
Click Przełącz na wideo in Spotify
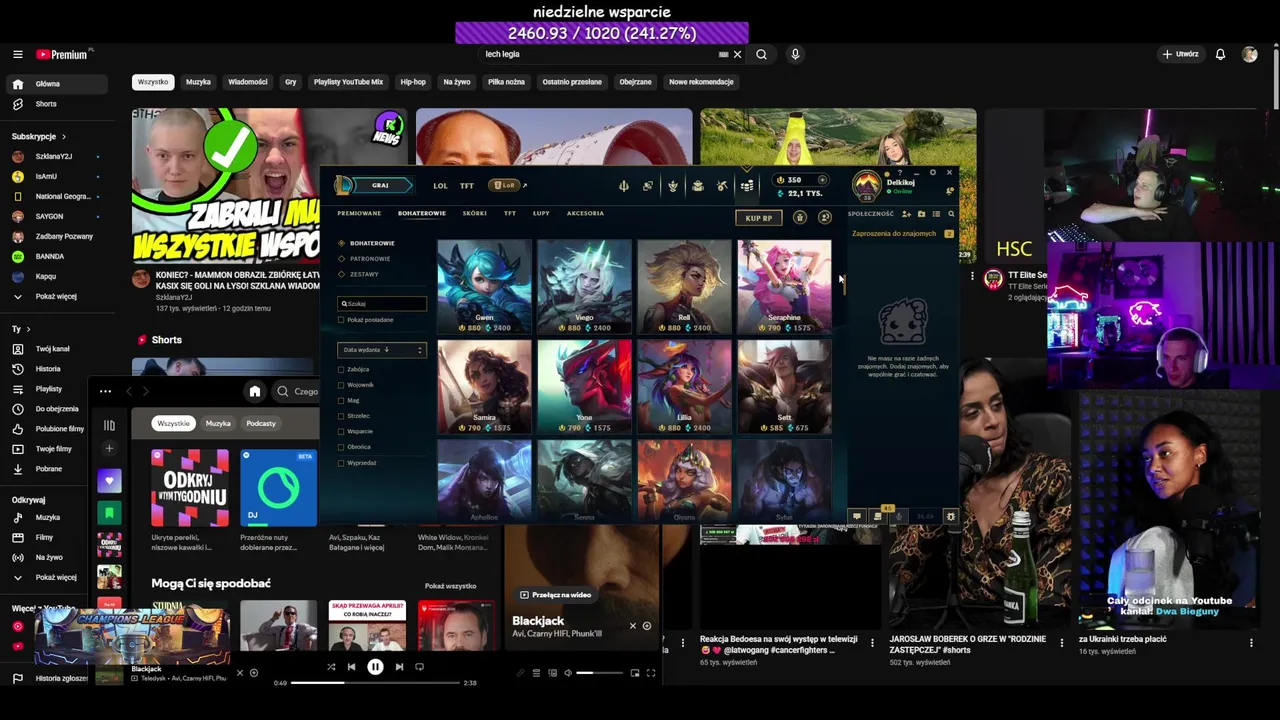(x=555, y=595)
